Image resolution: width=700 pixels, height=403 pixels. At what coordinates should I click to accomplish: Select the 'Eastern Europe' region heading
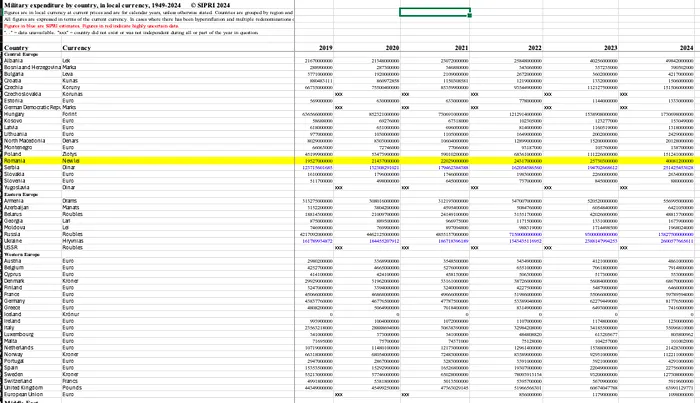tap(21, 195)
